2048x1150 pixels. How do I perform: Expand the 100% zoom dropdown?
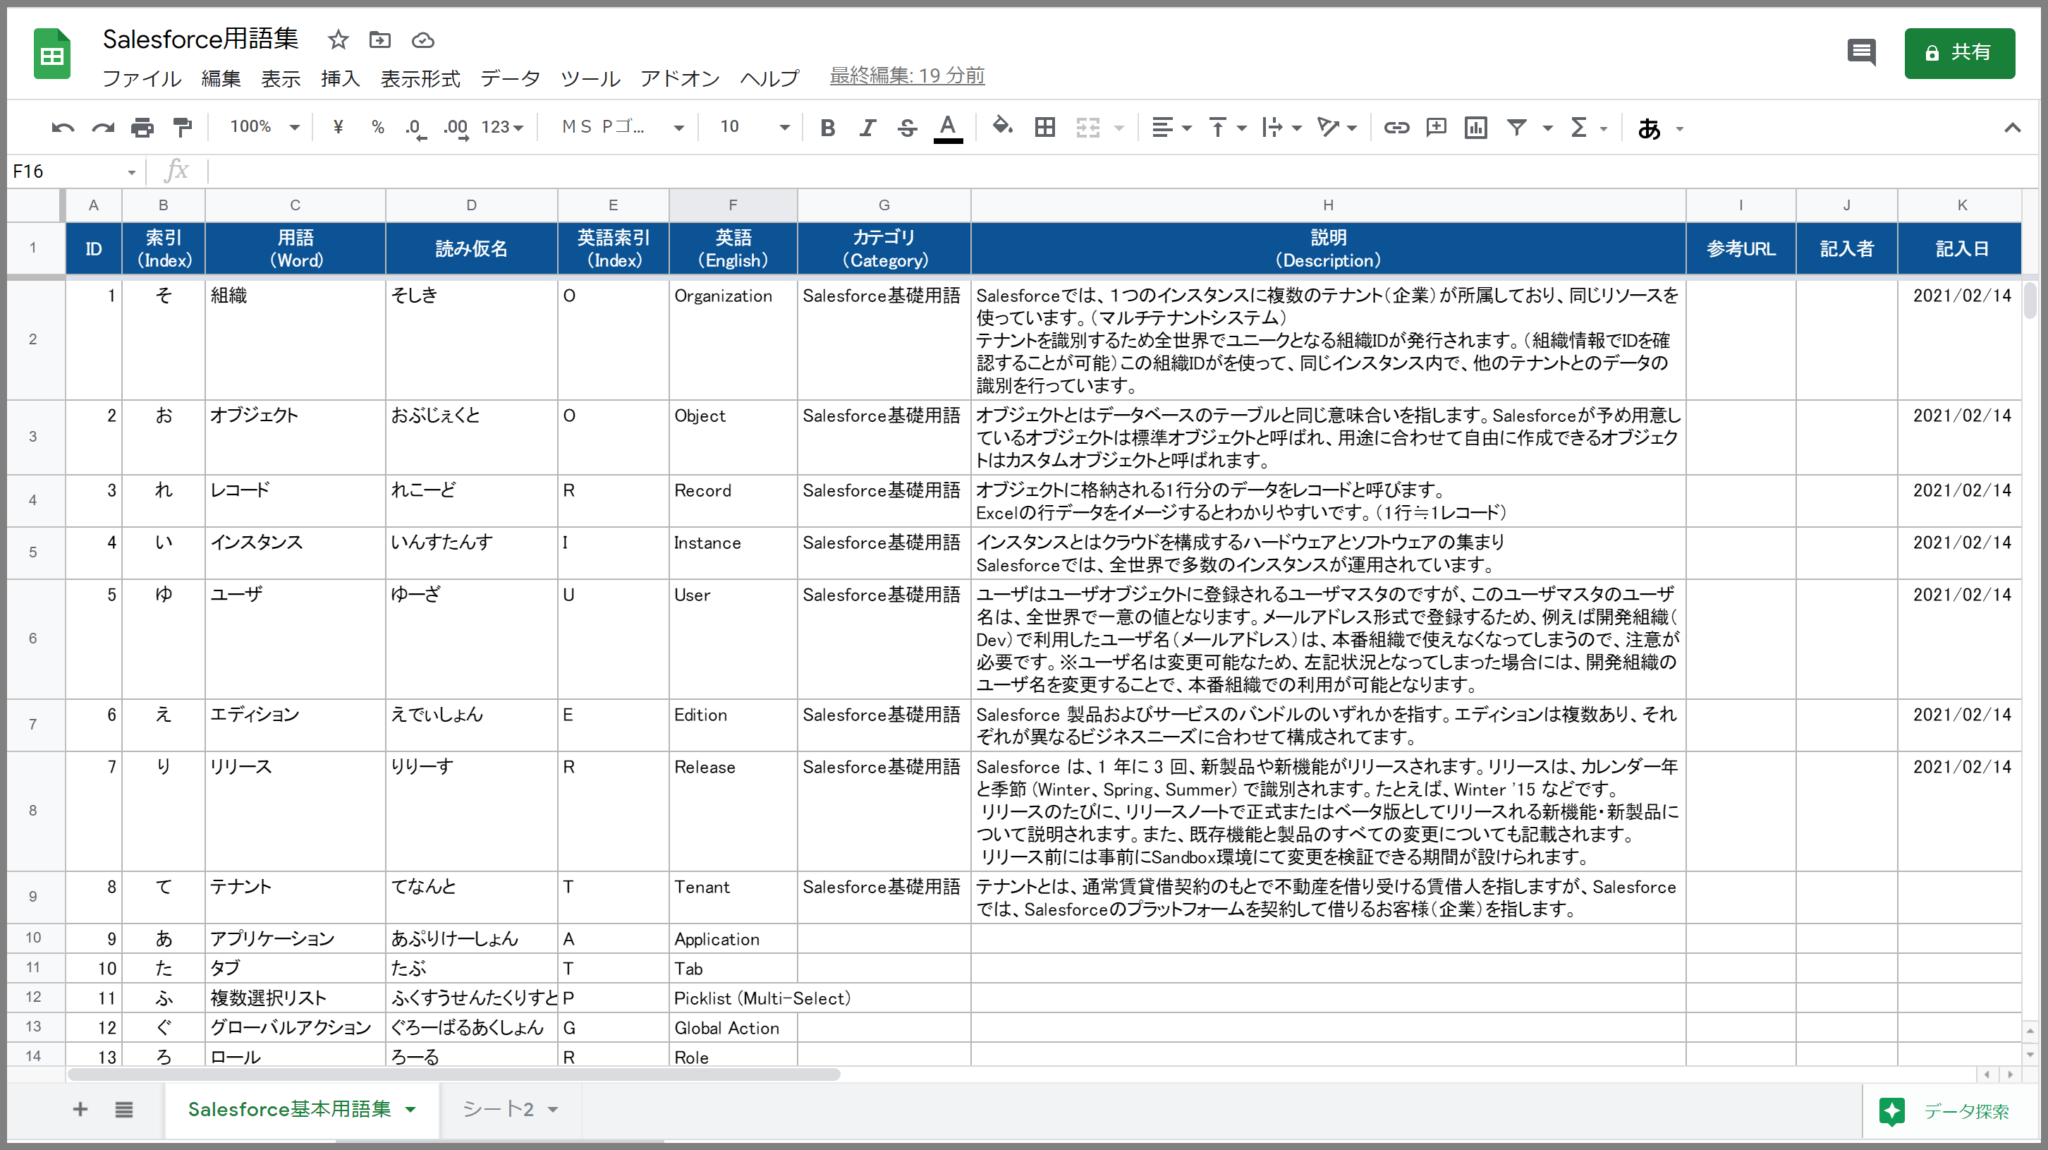coord(264,127)
